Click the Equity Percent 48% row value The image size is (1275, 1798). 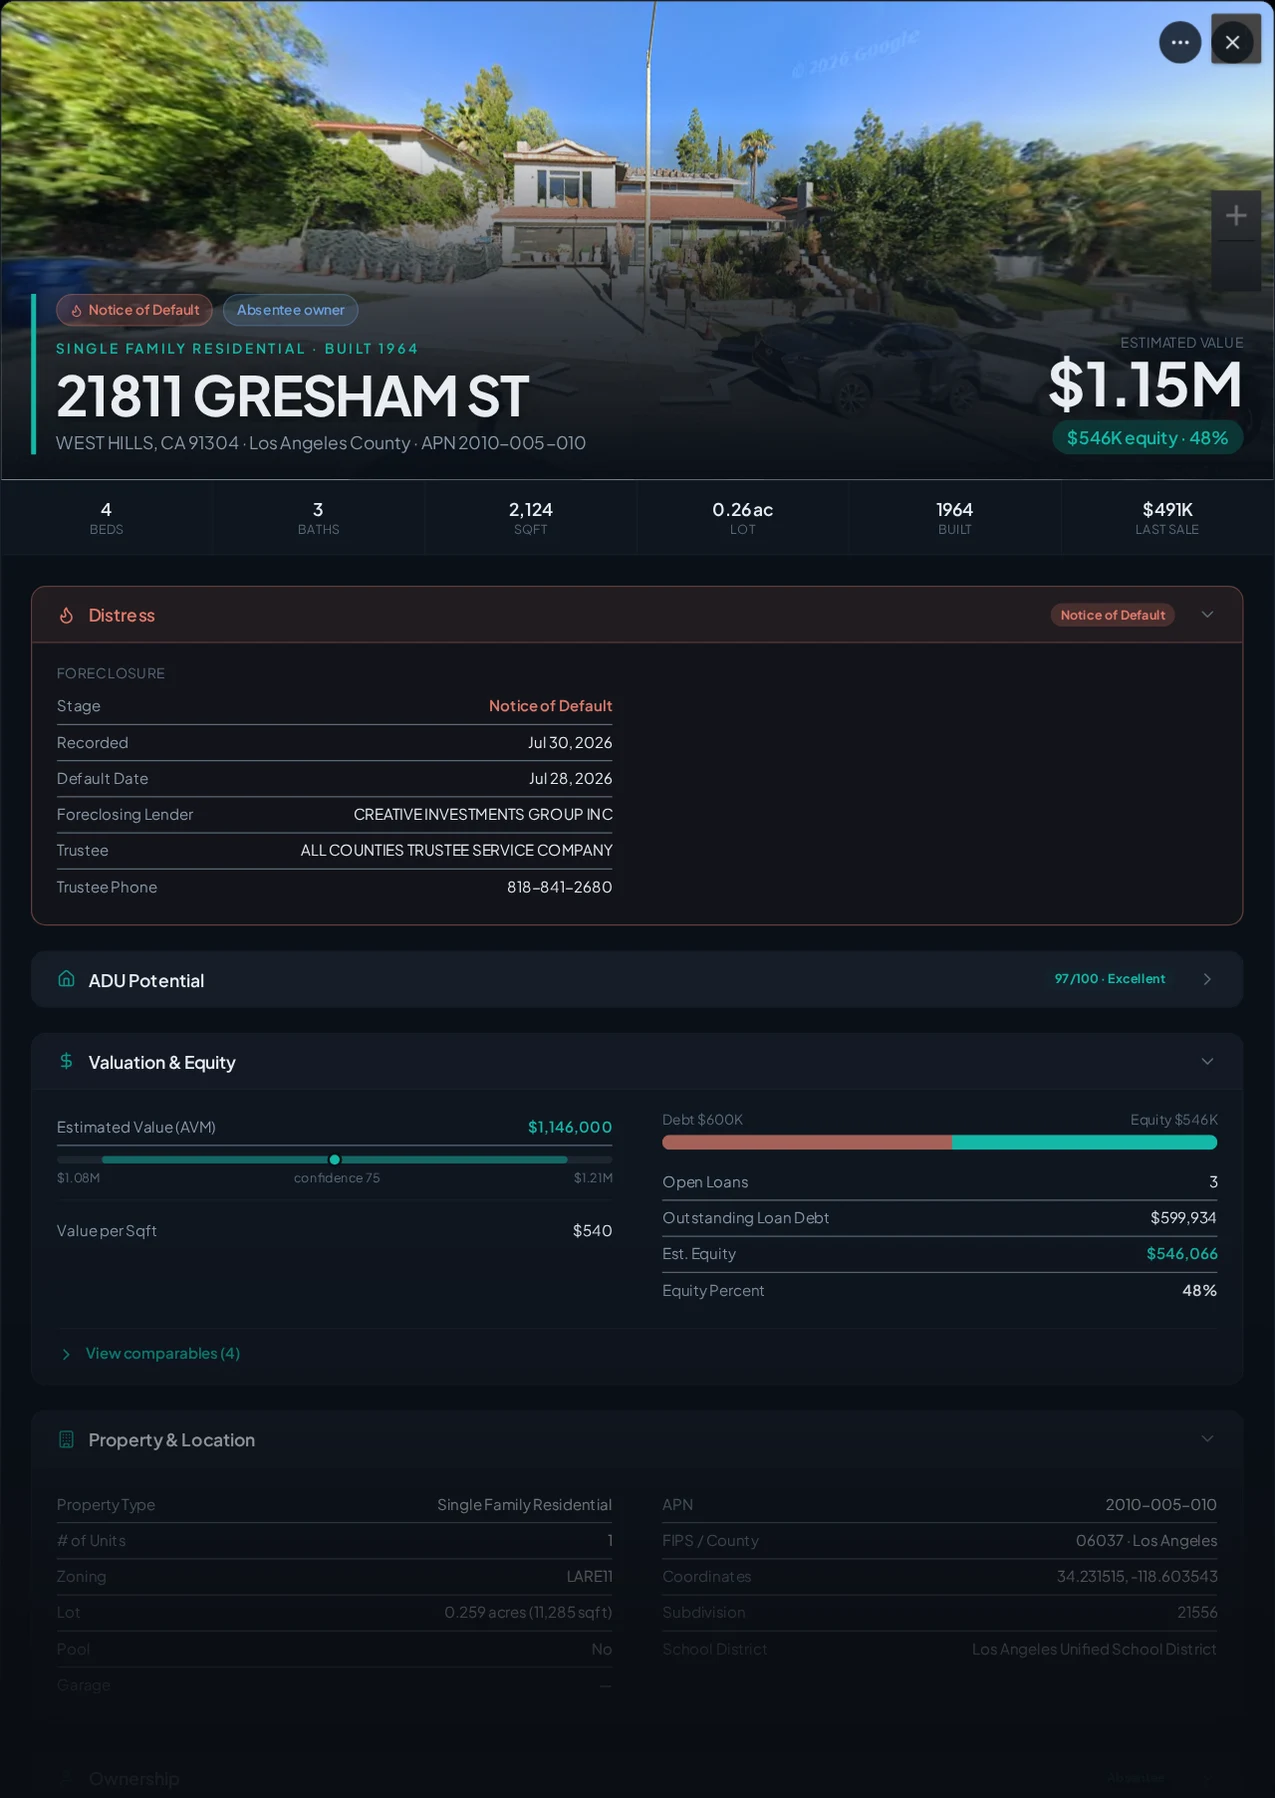click(1199, 1291)
